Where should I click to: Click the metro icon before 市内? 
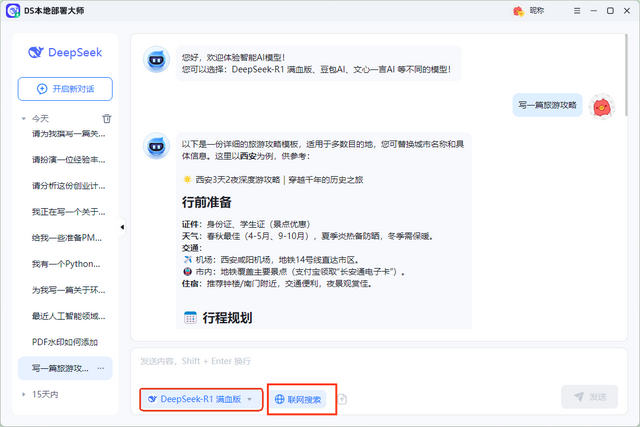[x=187, y=271]
